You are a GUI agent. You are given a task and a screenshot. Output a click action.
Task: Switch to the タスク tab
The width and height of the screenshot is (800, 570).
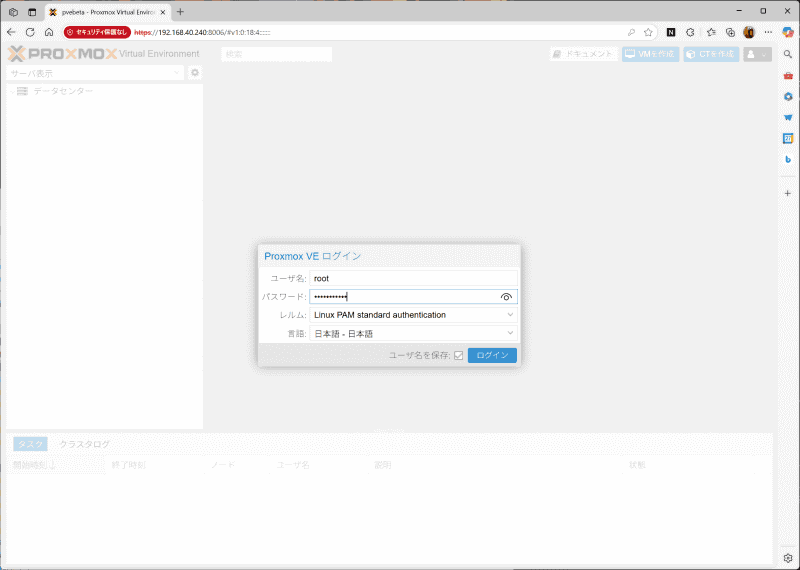click(31, 444)
